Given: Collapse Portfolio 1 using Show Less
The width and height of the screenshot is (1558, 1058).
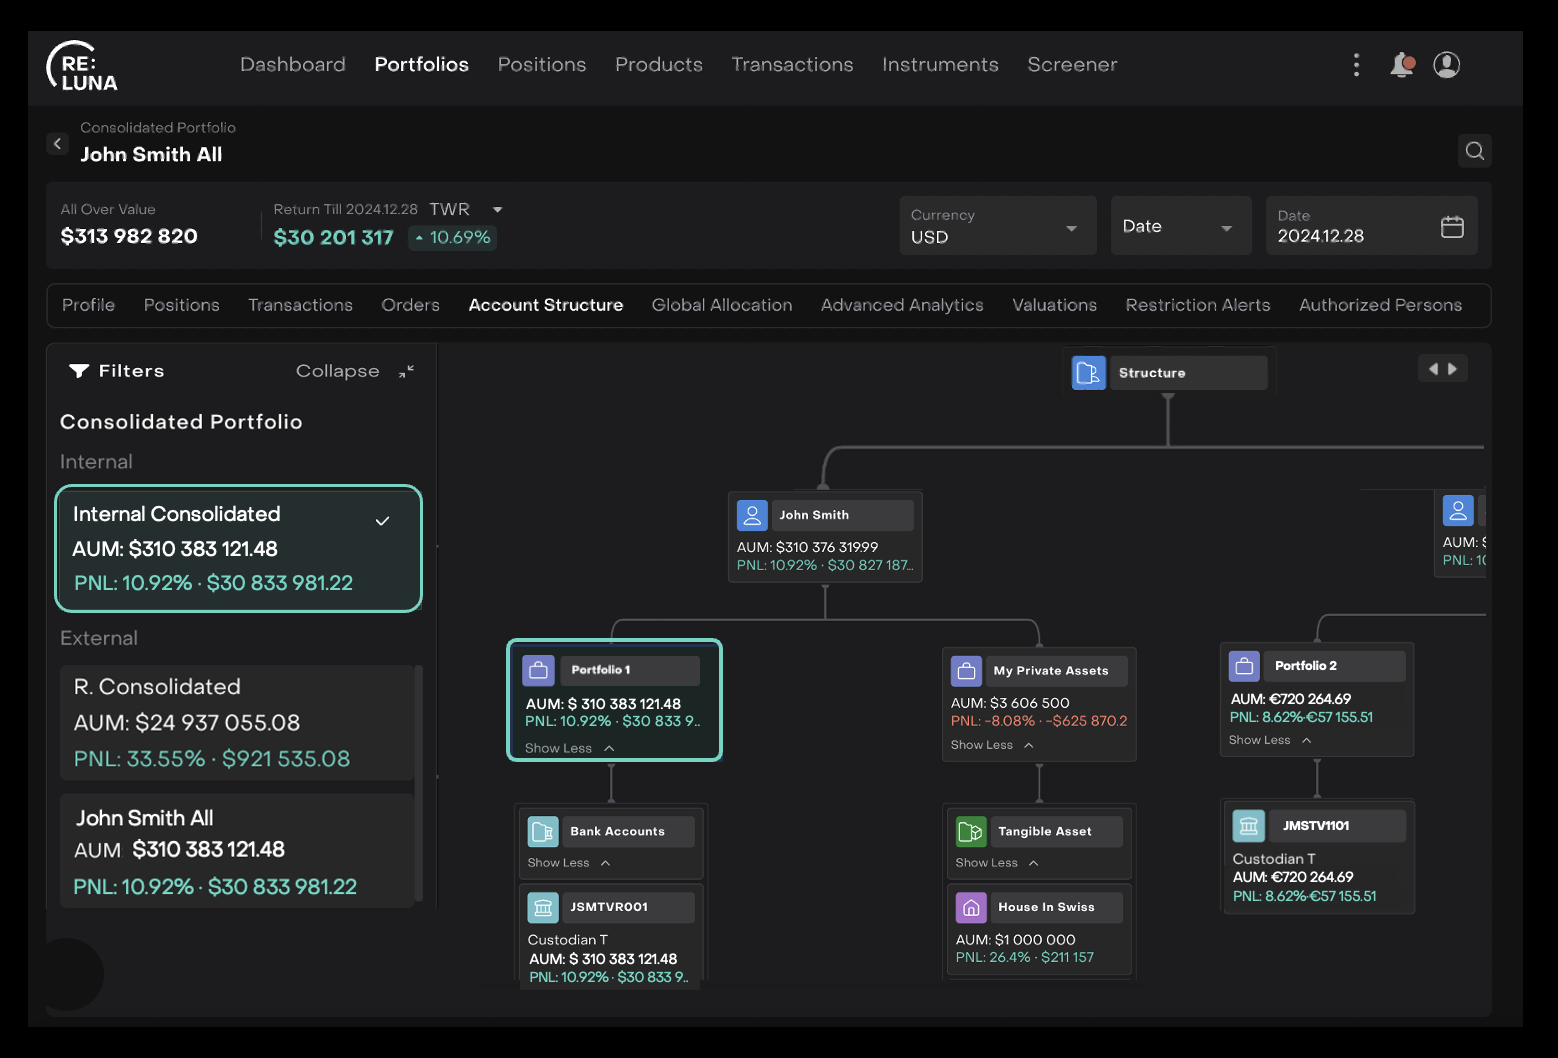Looking at the screenshot, I should [569, 748].
